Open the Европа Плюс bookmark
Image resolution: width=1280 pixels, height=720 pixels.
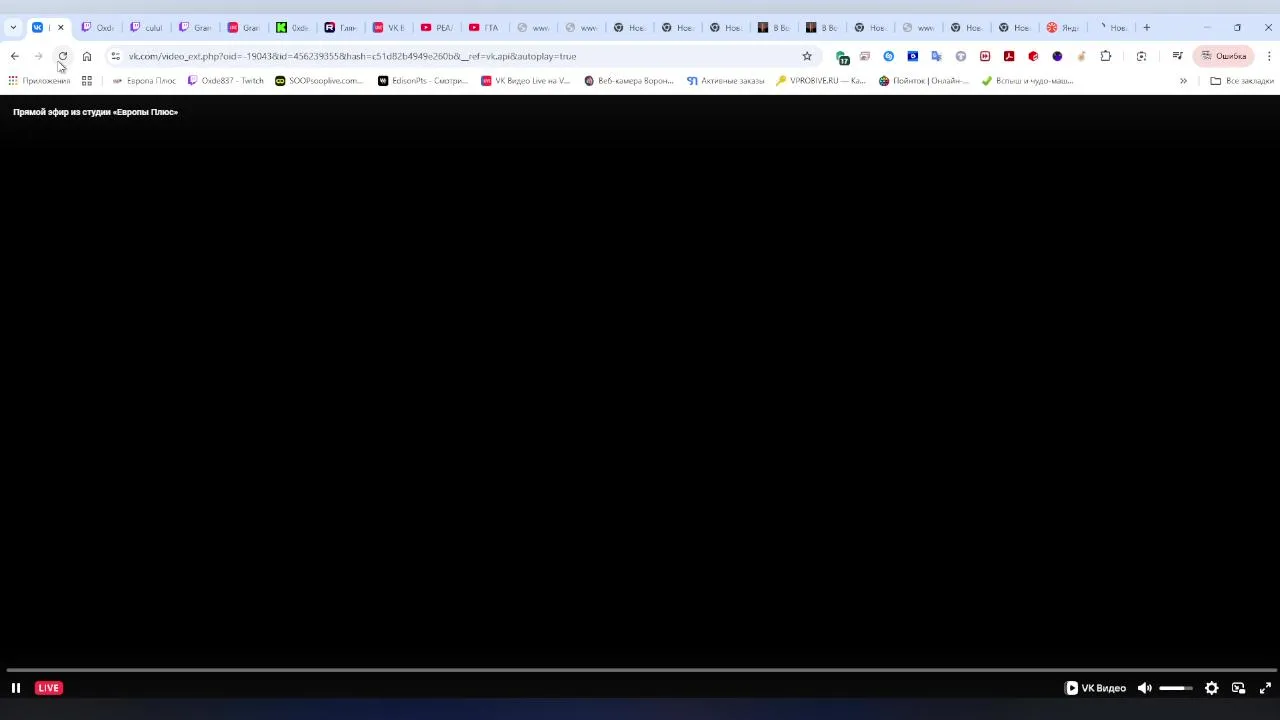click(144, 81)
